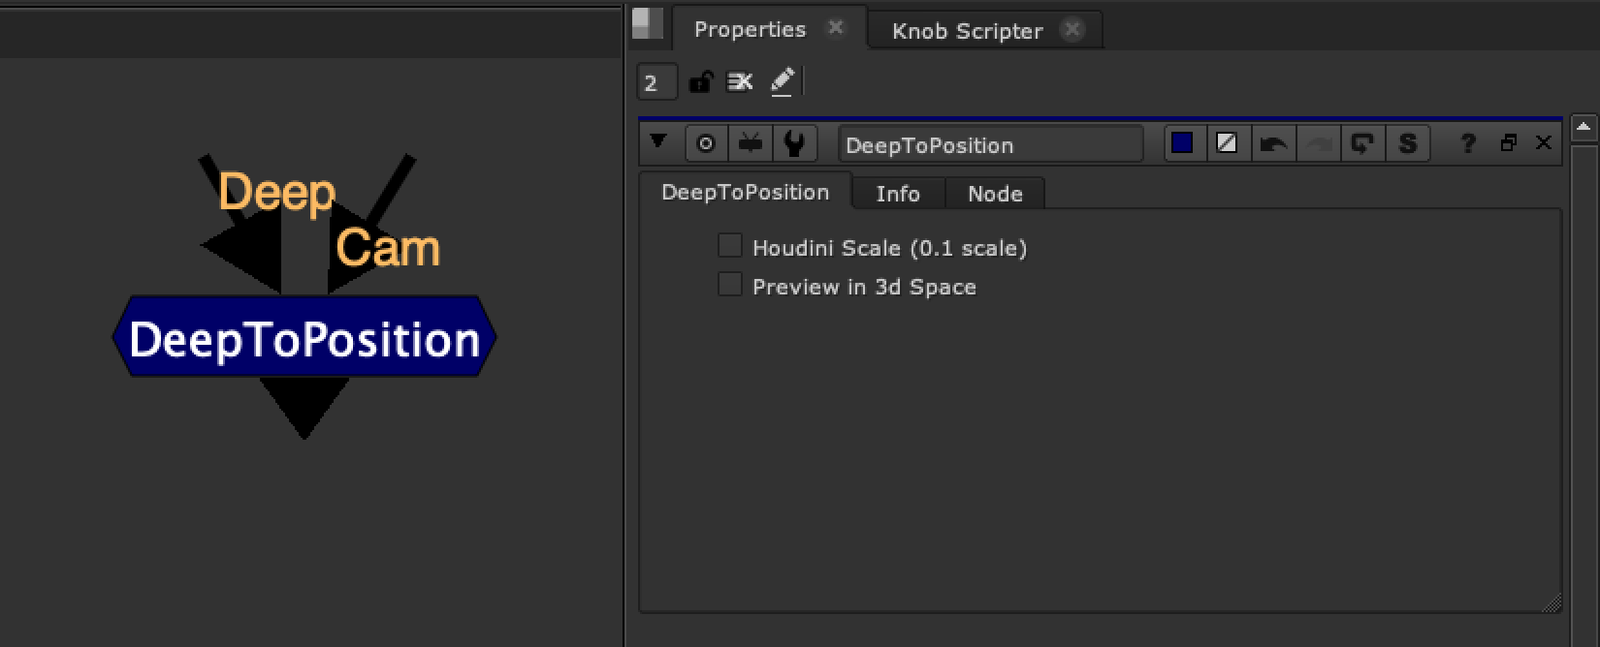This screenshot has height=647, width=1600.
Task: Open node help with question mark icon
Action: tap(1468, 143)
